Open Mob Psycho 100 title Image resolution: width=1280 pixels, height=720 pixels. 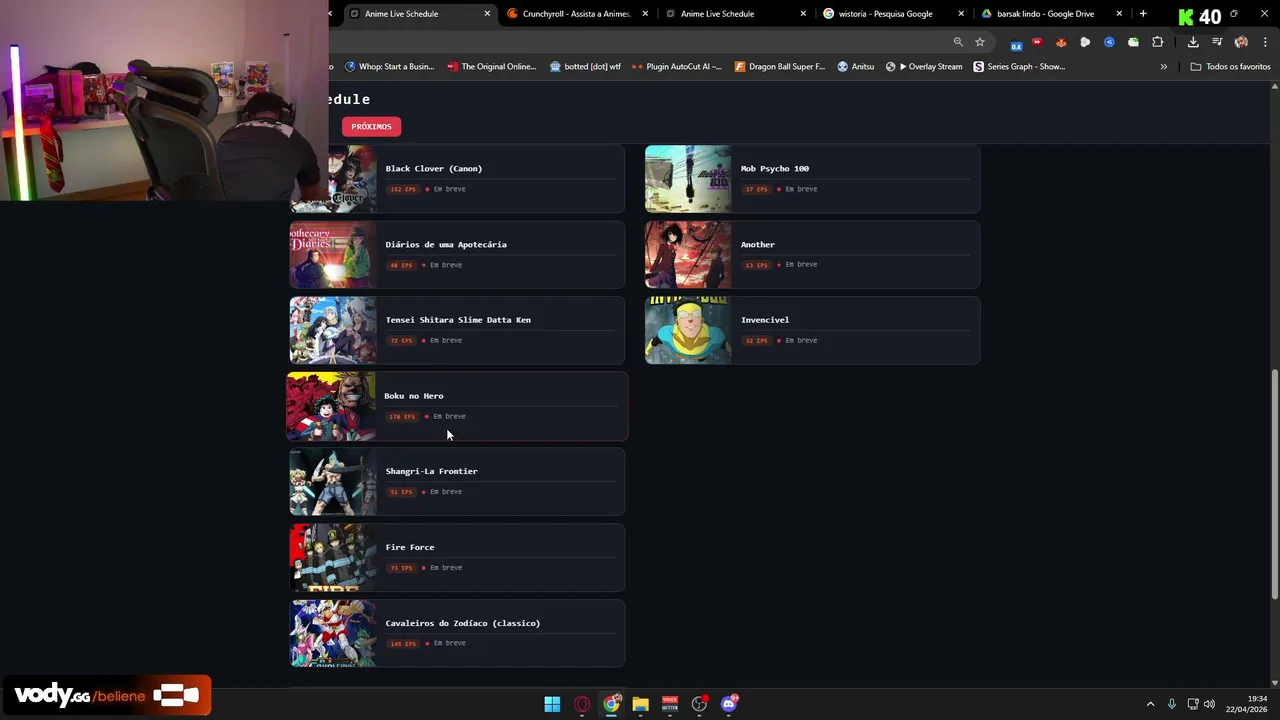(x=775, y=169)
